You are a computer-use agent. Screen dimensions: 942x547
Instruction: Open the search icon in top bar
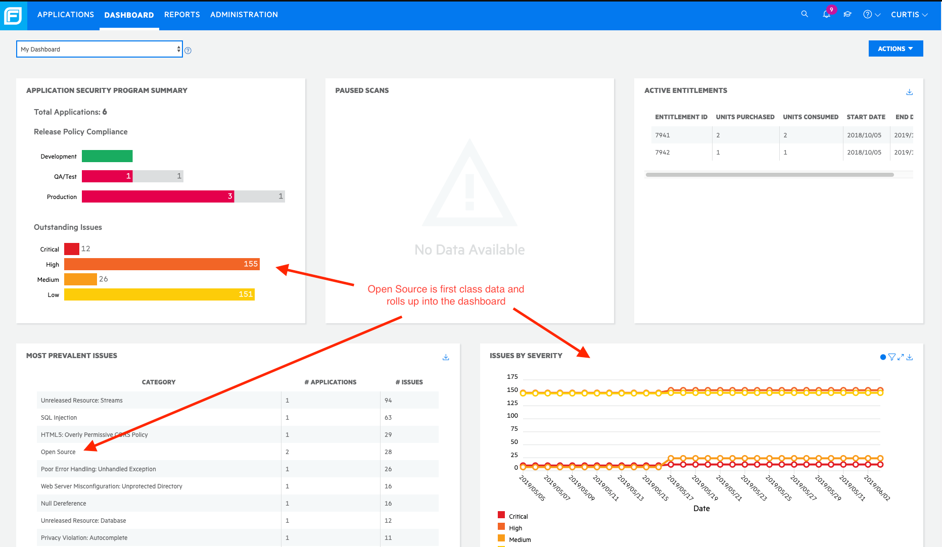(x=804, y=15)
